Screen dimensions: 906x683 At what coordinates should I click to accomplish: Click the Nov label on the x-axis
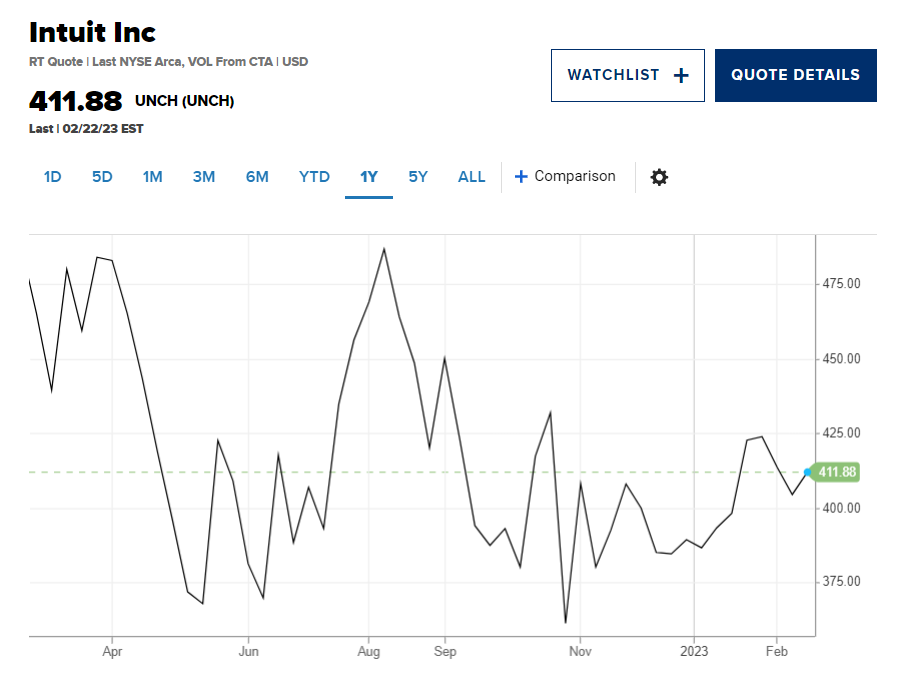tap(580, 652)
